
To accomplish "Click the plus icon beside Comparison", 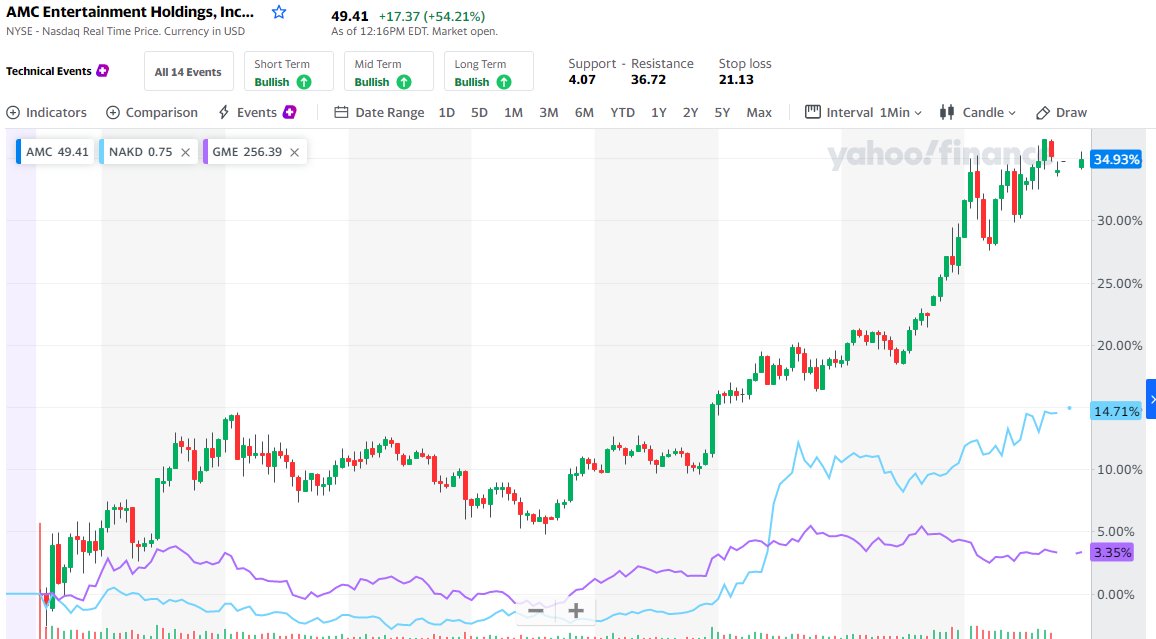I will click(113, 113).
